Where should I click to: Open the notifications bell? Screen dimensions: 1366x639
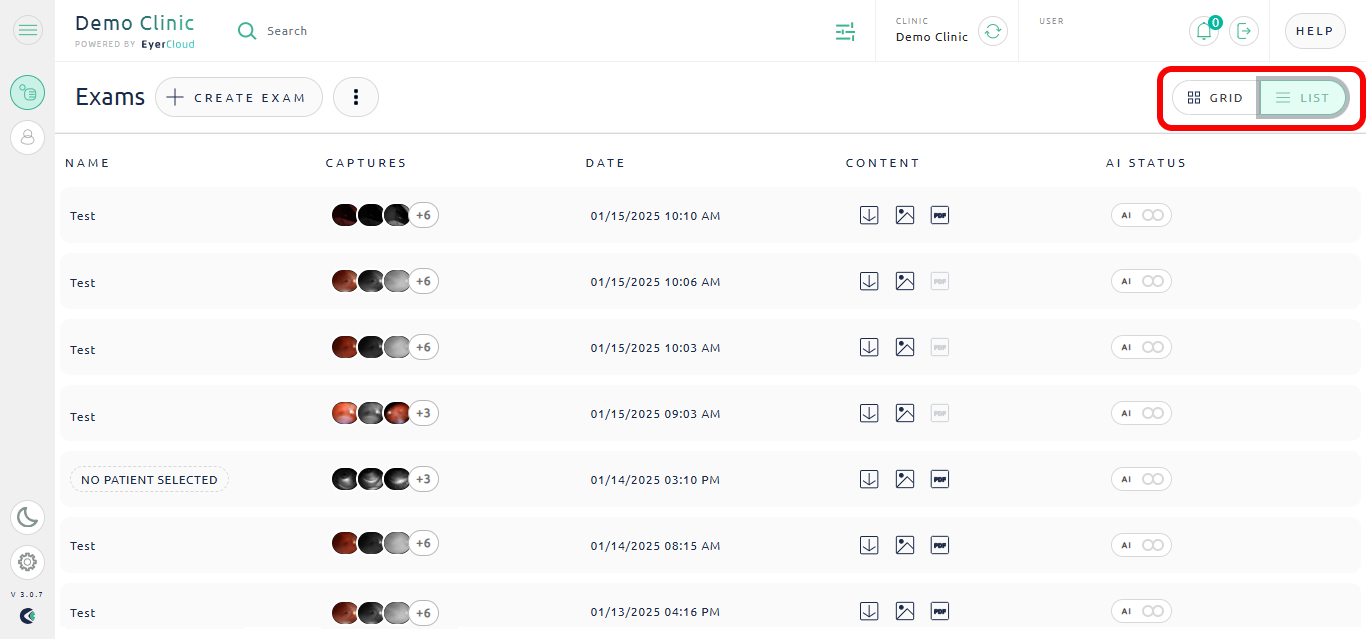1204,31
